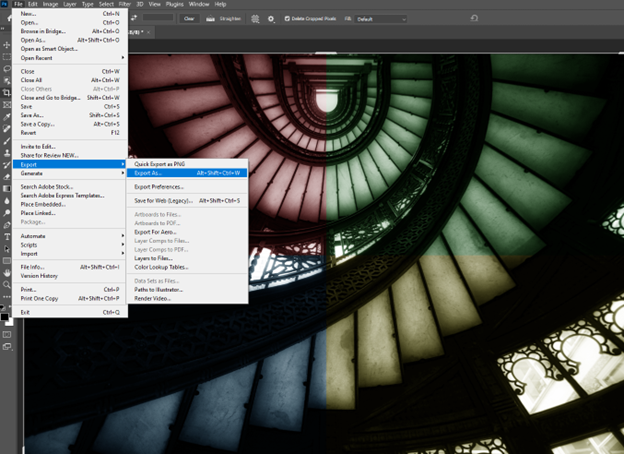This screenshot has height=454, width=624.
Task: Select the Lasso tool
Action: tap(7, 68)
